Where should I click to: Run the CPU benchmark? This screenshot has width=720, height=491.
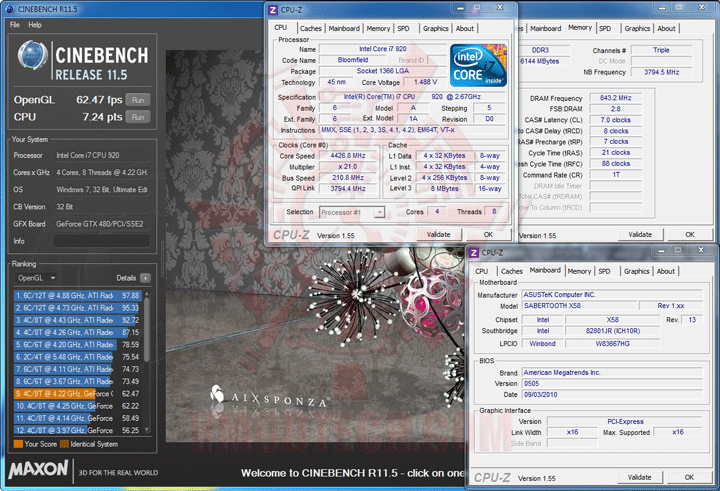click(x=138, y=117)
